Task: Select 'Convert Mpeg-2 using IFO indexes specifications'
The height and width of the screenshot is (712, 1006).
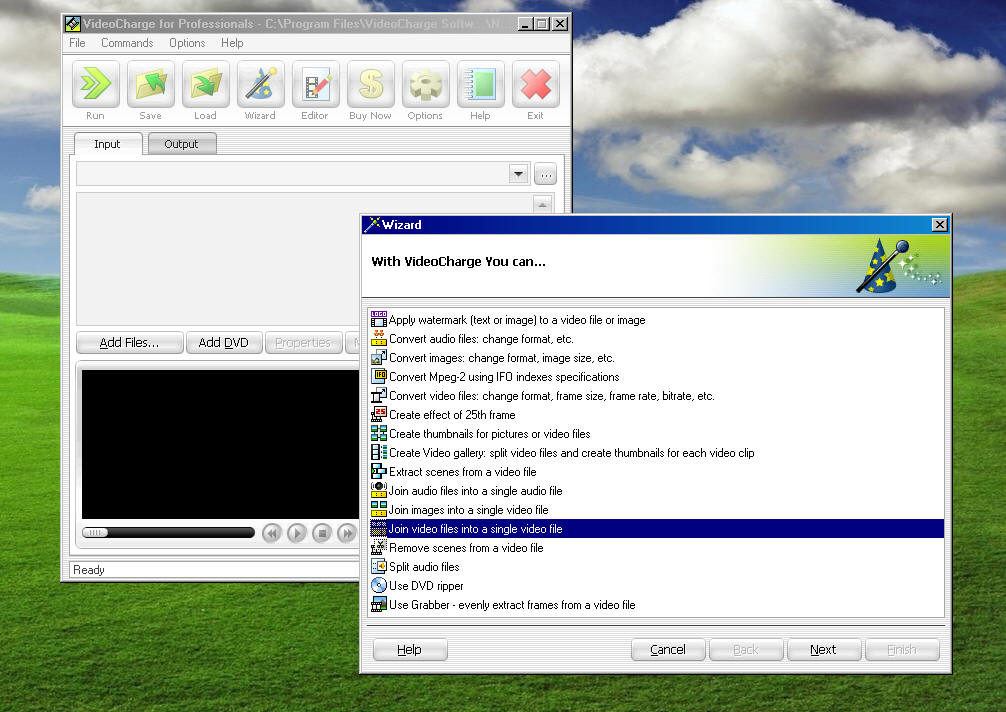Action: [x=657, y=377]
